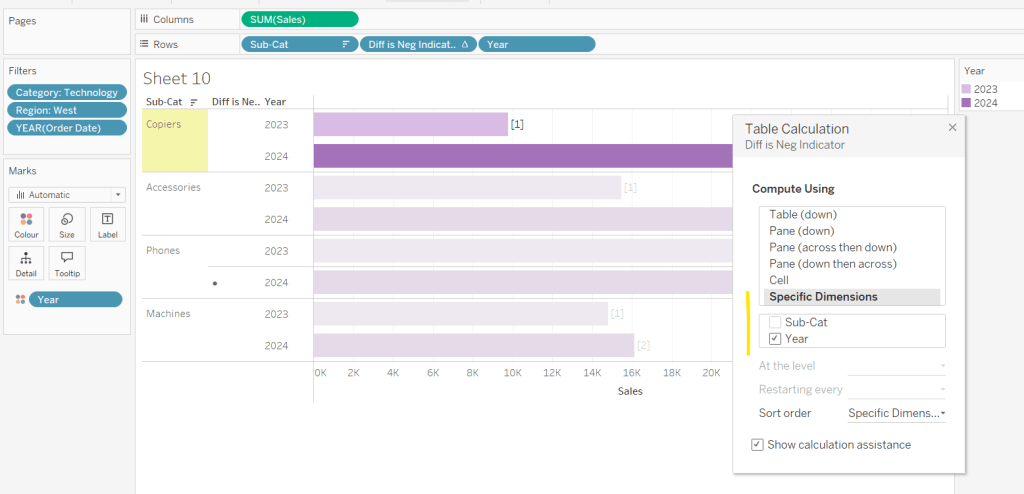Uncheck the Year dimension checkbox
The height and width of the screenshot is (494, 1024).
tap(775, 339)
